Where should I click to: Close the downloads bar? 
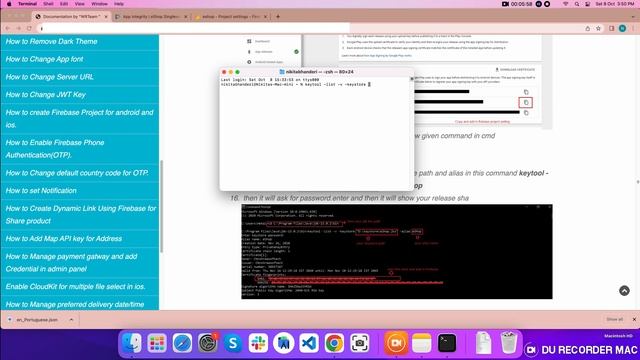634,319
